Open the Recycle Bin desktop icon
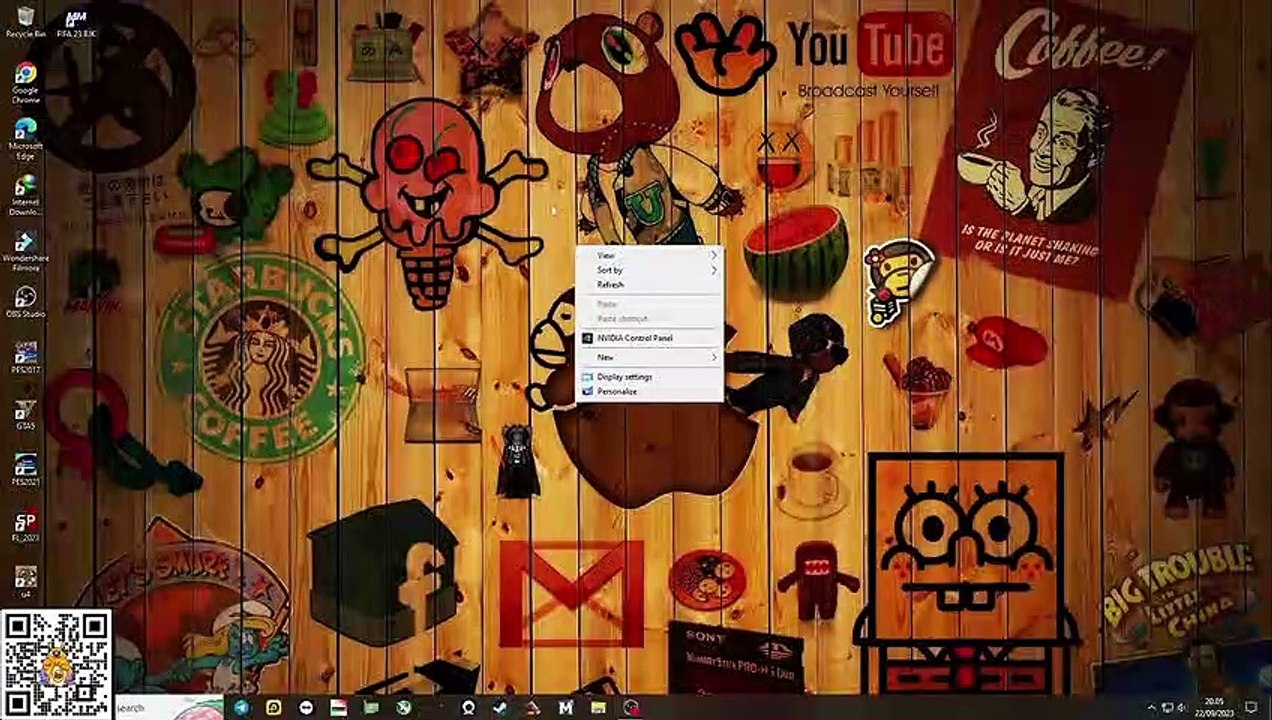Screen dimensions: 1272x720 click(25, 22)
